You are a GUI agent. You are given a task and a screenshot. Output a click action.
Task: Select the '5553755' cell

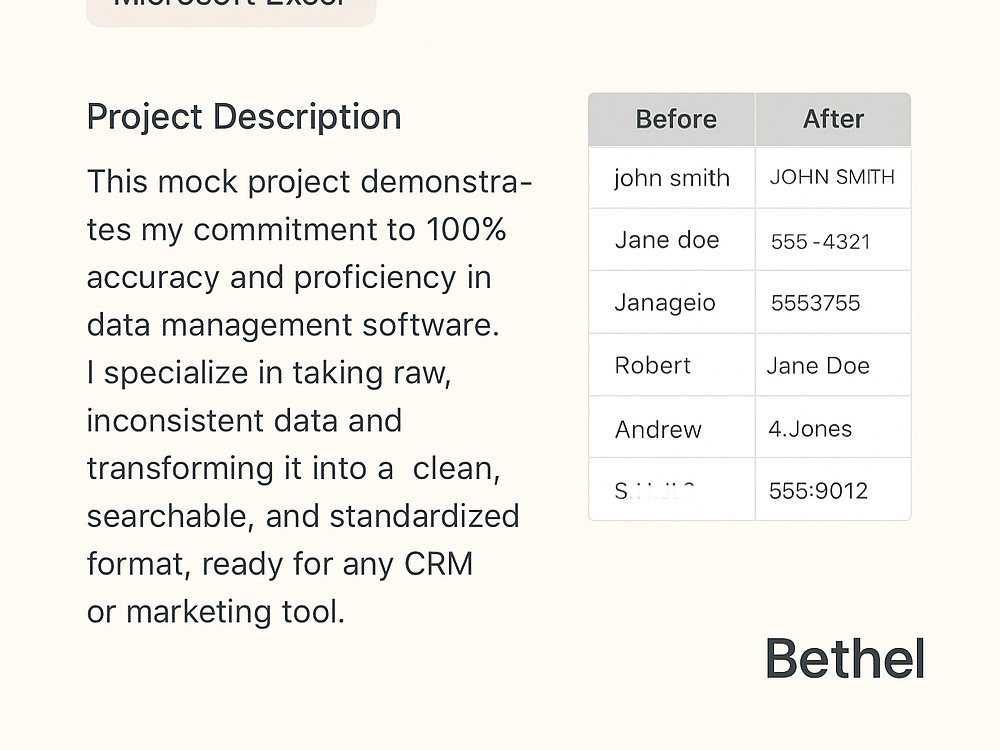833,302
